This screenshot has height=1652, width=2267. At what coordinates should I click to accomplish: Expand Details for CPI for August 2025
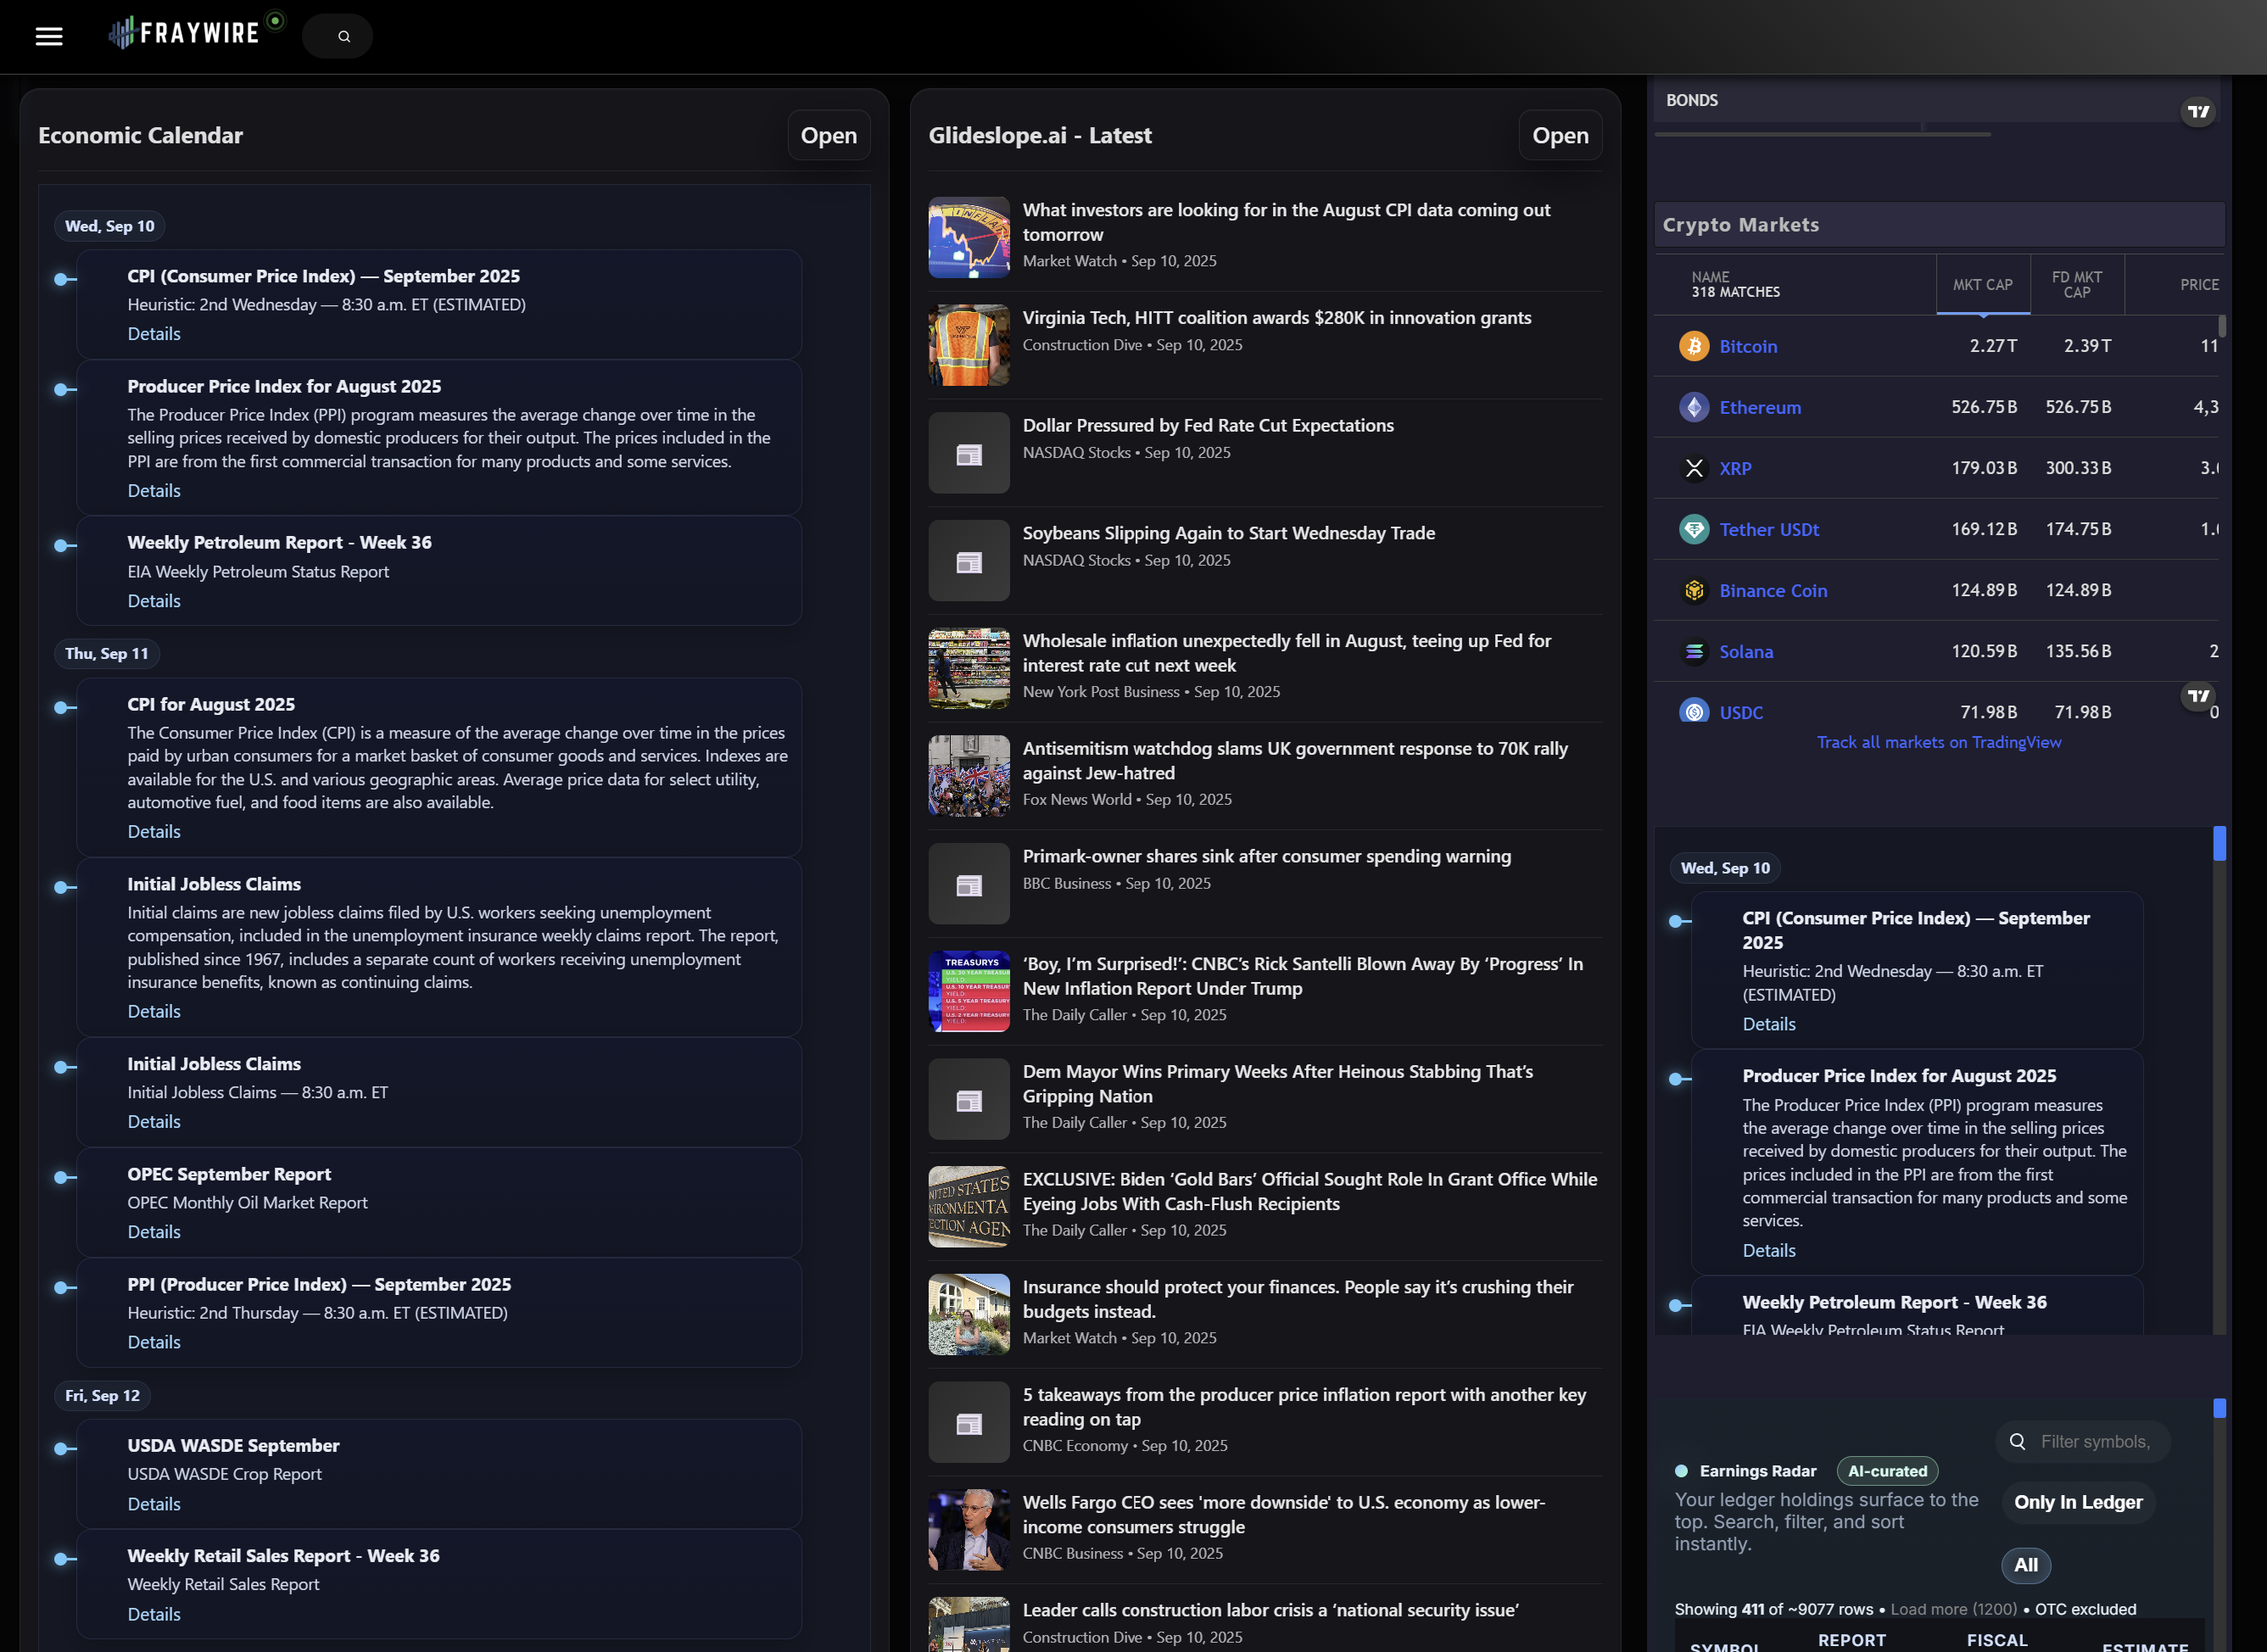154,831
